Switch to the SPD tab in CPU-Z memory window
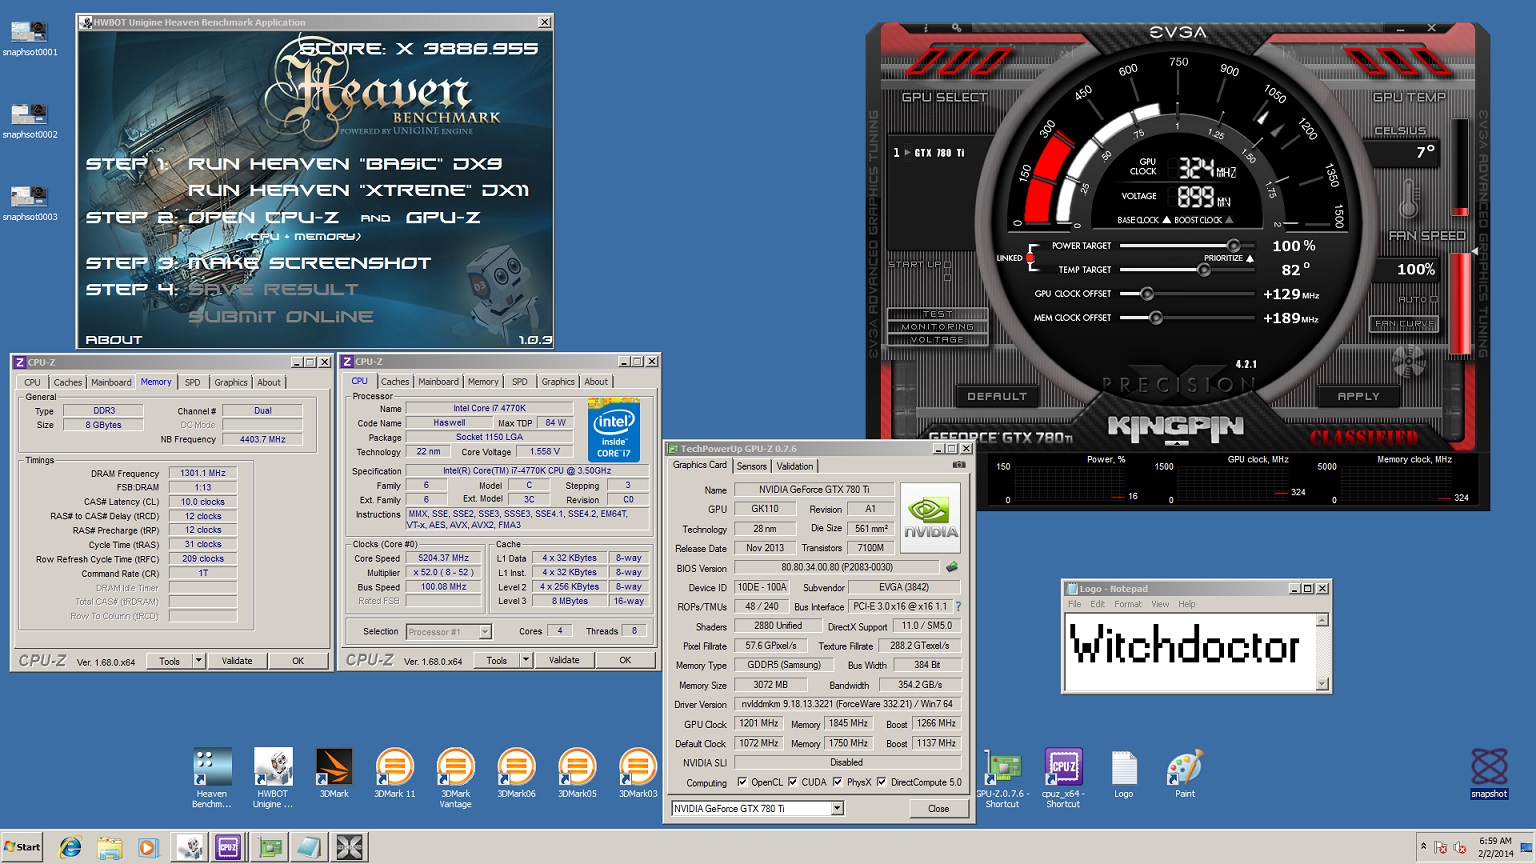Viewport: 1536px width, 864px height. (x=192, y=382)
